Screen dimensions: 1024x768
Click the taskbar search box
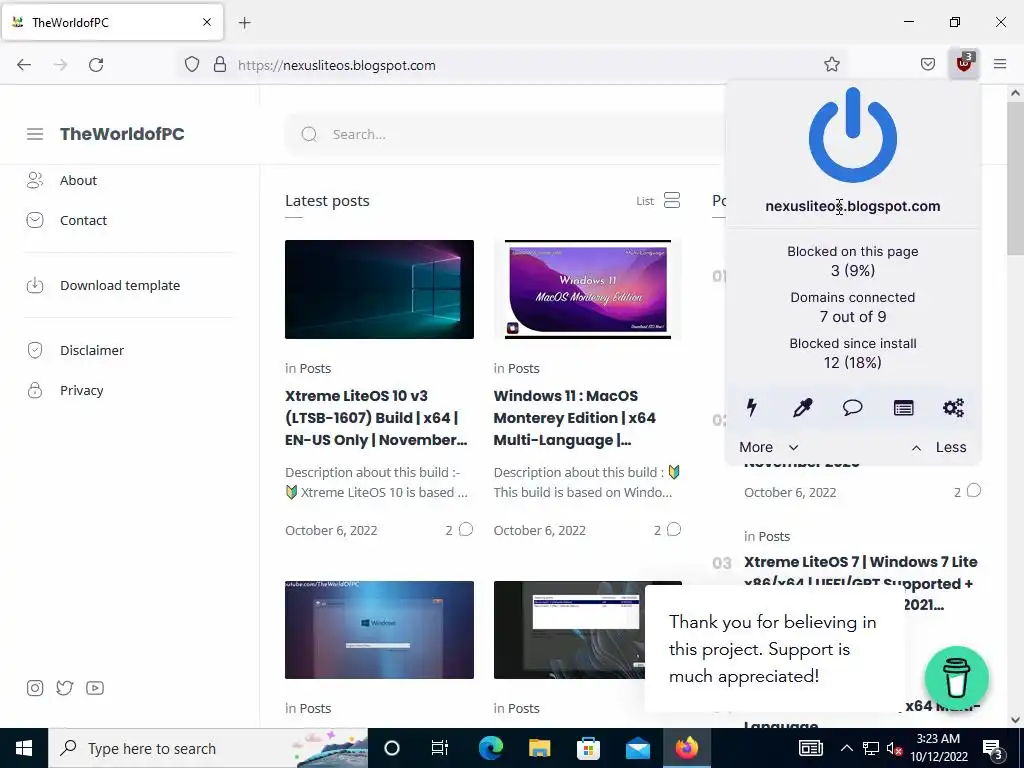[x=208, y=748]
